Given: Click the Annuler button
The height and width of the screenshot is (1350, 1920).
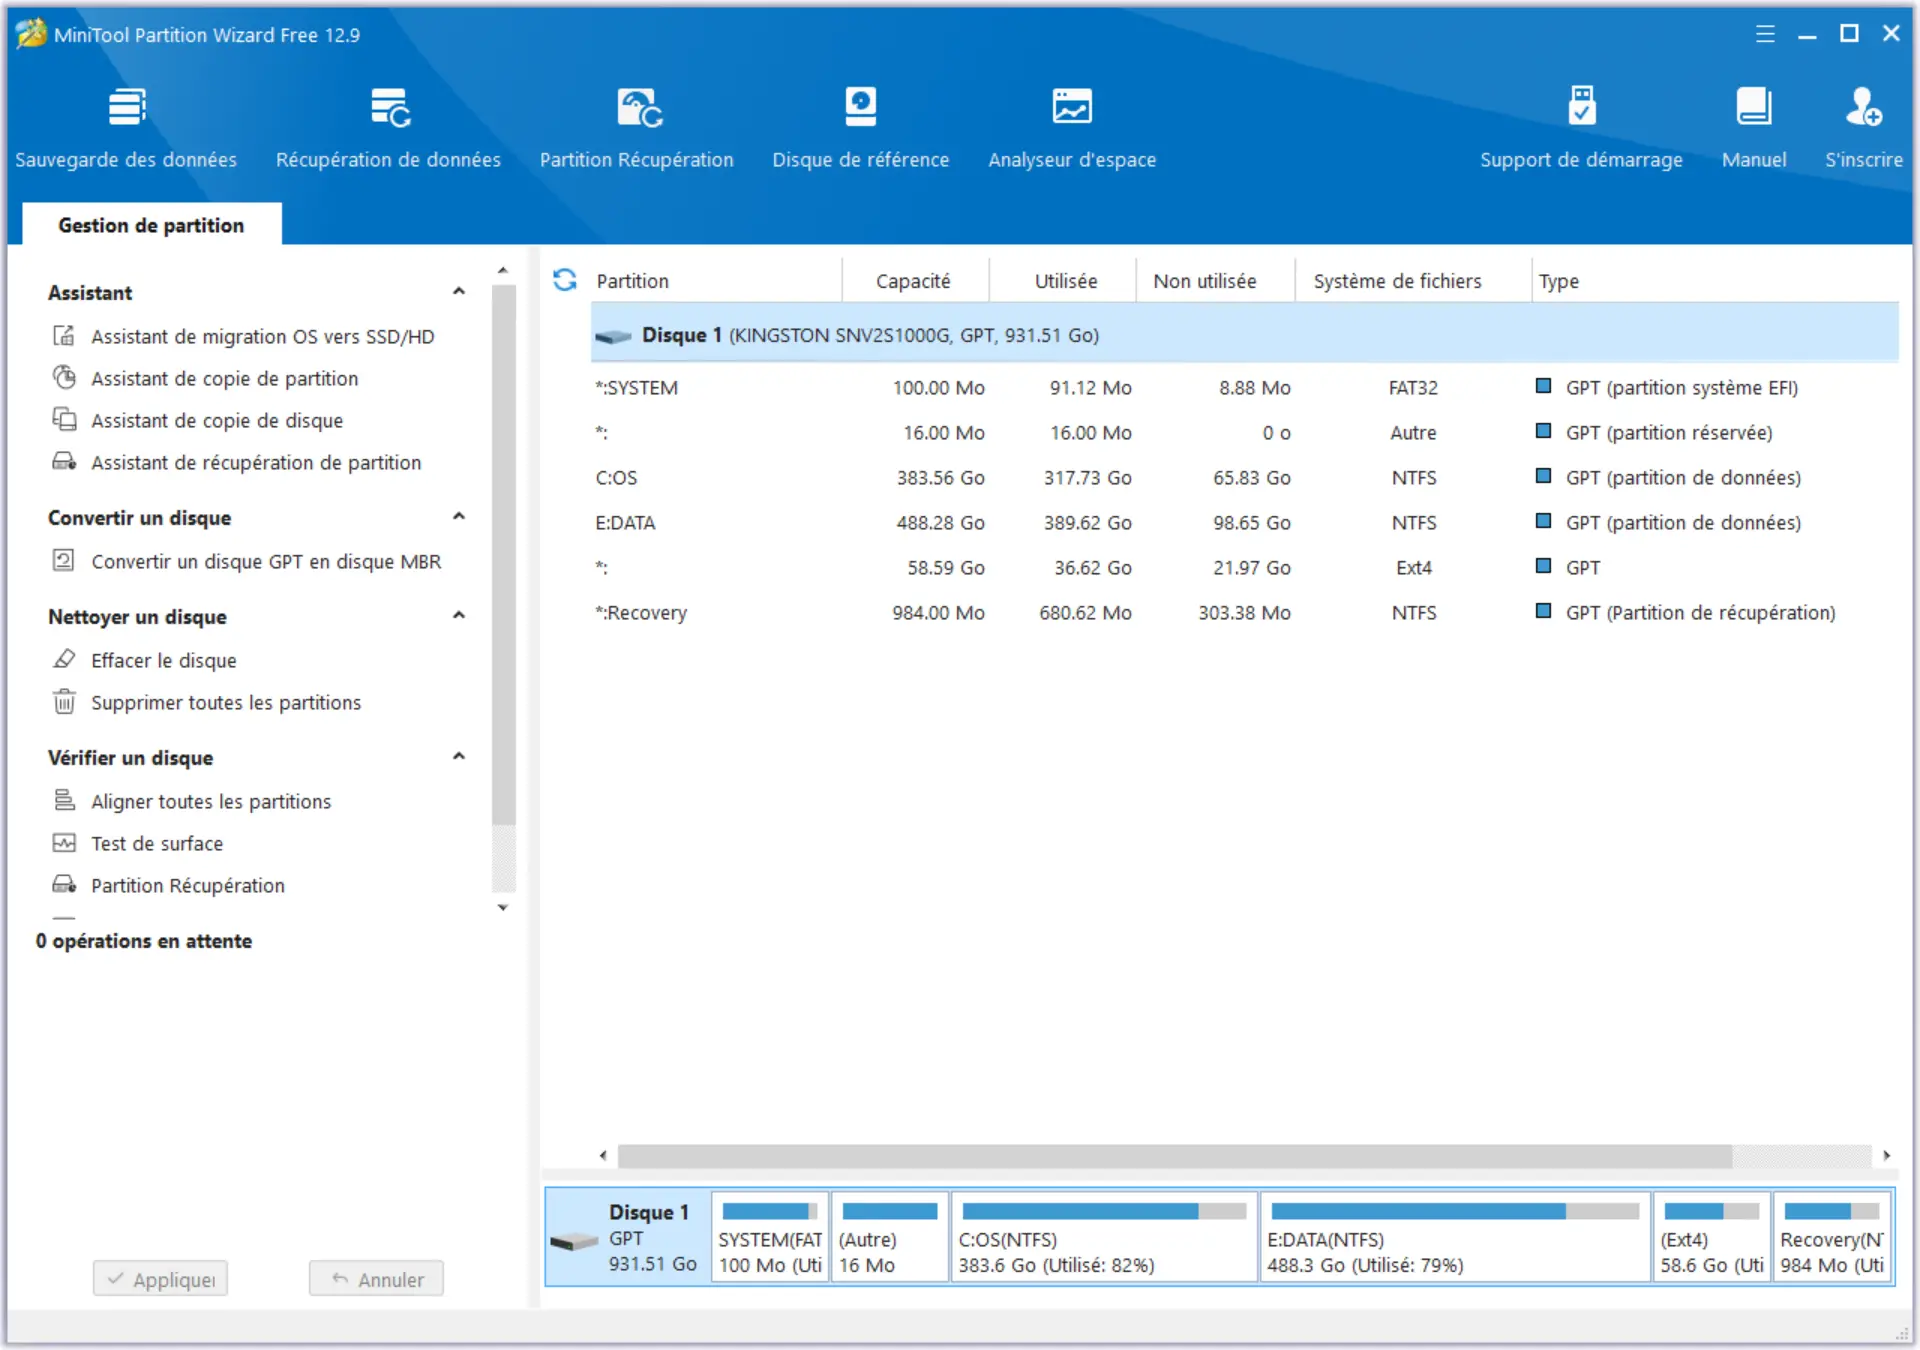Looking at the screenshot, I should click(x=376, y=1279).
